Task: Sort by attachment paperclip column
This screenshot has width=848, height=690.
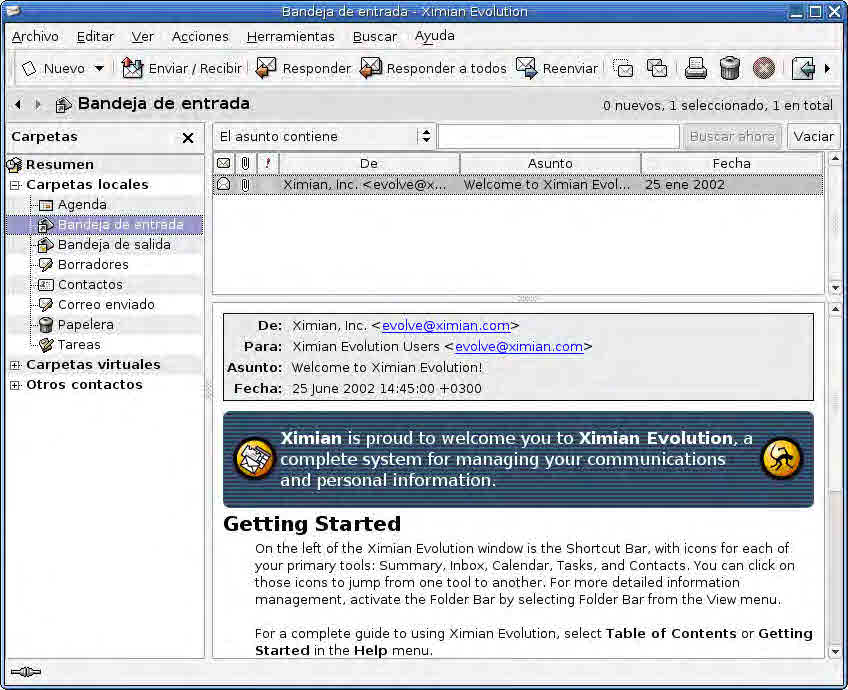Action: (245, 163)
